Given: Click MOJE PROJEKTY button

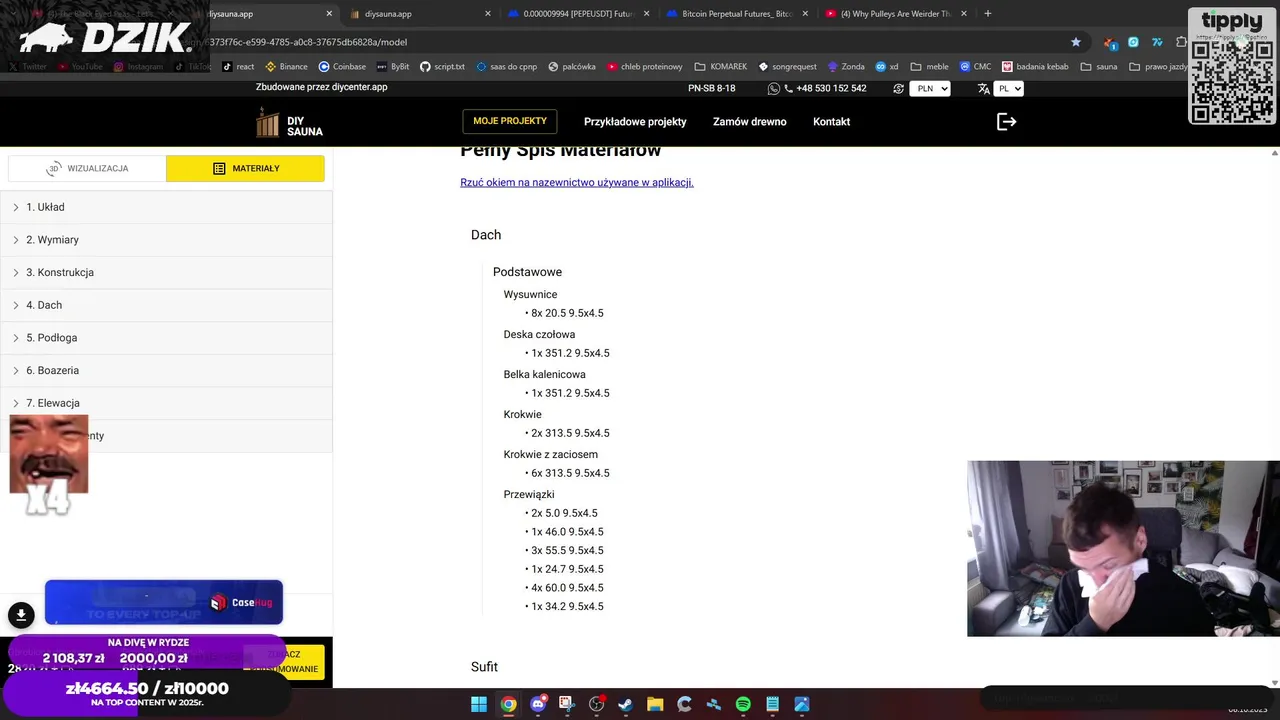Looking at the screenshot, I should point(510,121).
